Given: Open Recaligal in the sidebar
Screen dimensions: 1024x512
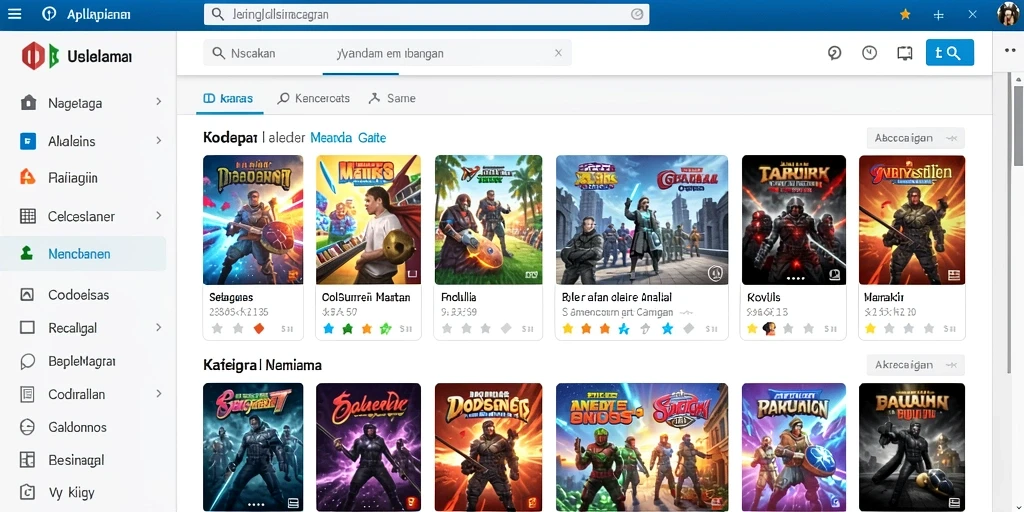Looking at the screenshot, I should pos(72,328).
